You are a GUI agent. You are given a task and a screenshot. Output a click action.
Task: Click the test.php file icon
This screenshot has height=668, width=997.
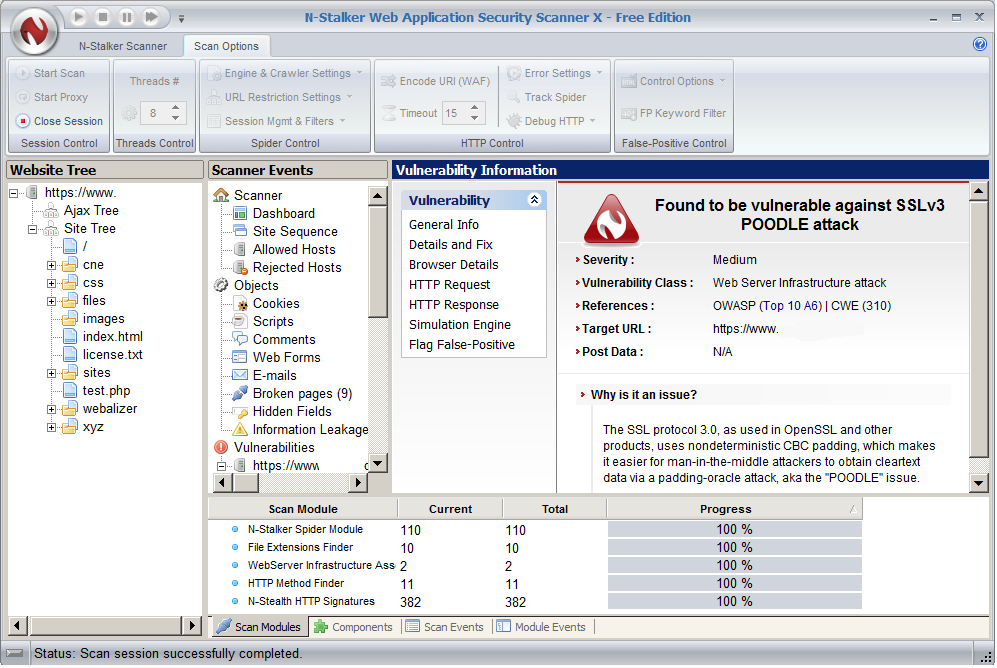pos(70,390)
